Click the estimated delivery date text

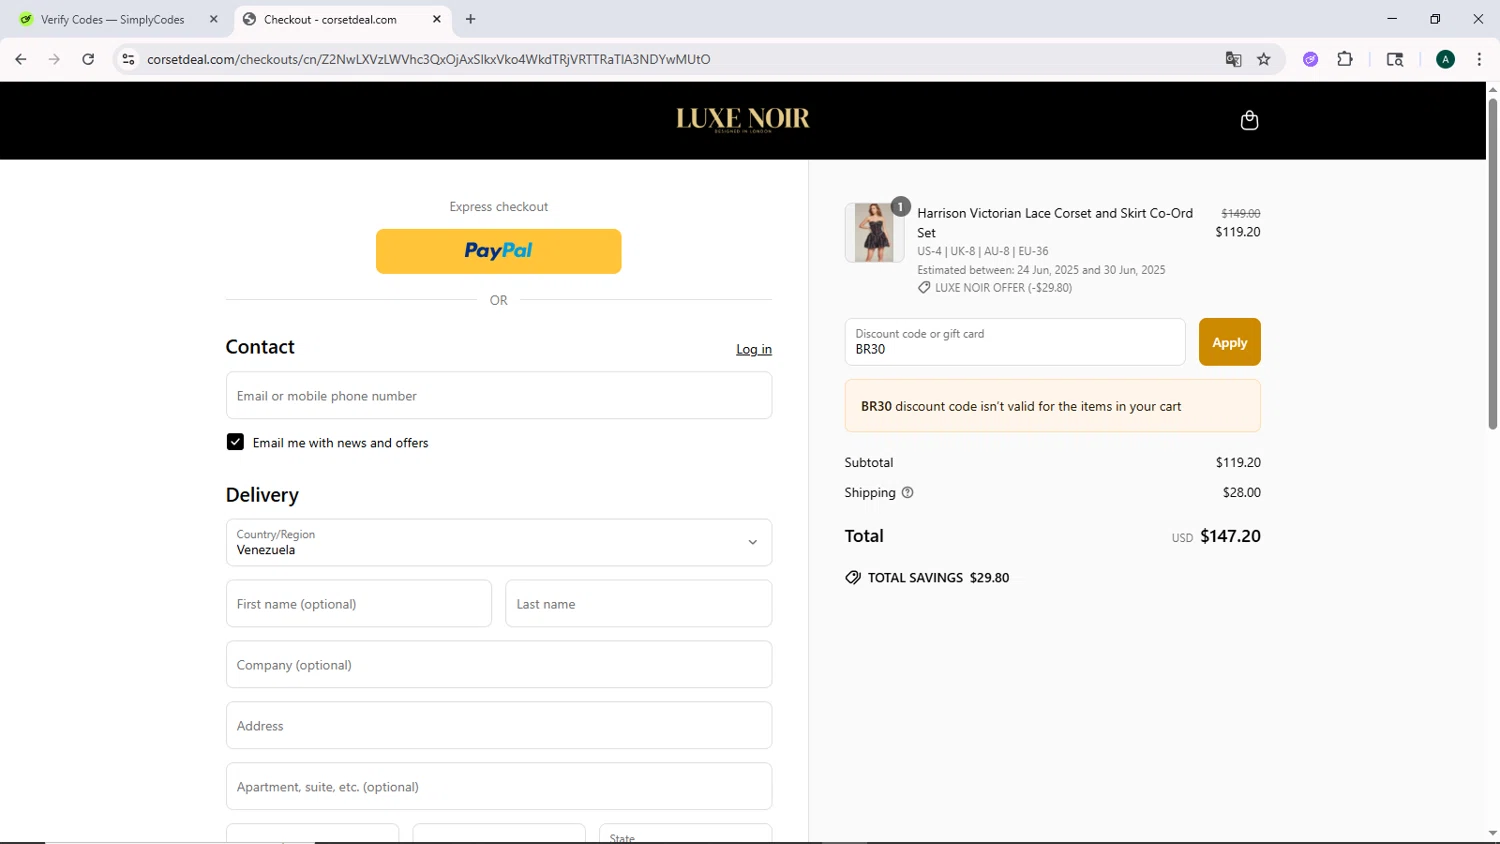pyautogui.click(x=1041, y=269)
